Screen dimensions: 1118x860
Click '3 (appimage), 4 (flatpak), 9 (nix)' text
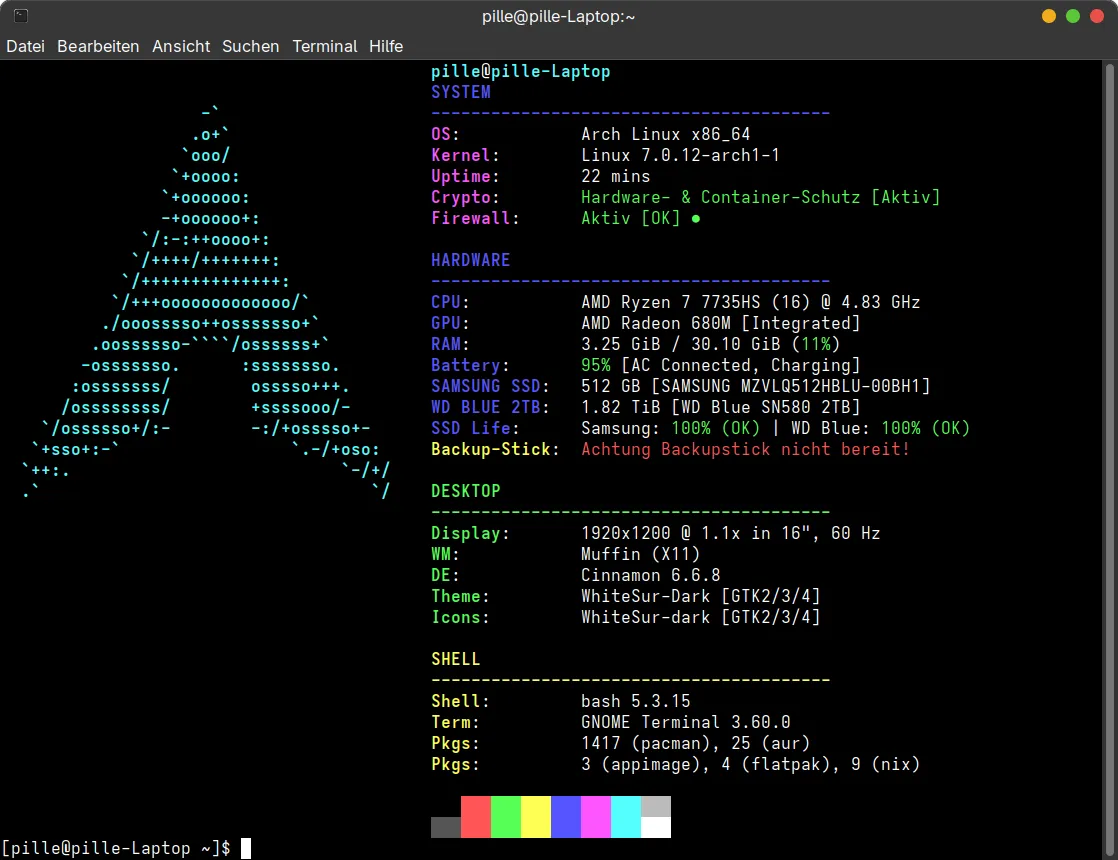750,764
